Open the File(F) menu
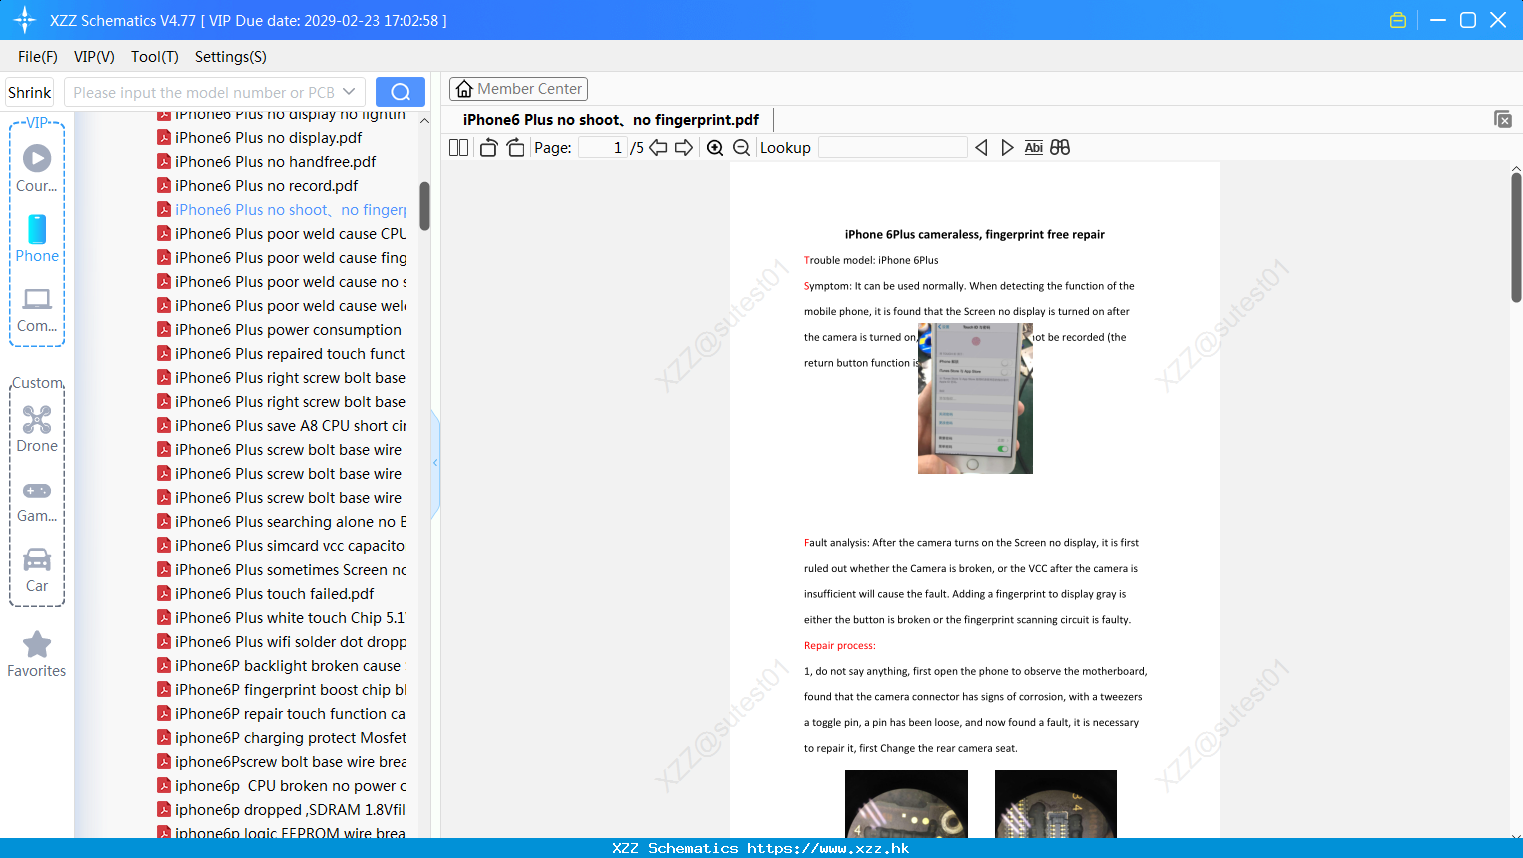Image resolution: width=1523 pixels, height=858 pixels. coord(38,57)
